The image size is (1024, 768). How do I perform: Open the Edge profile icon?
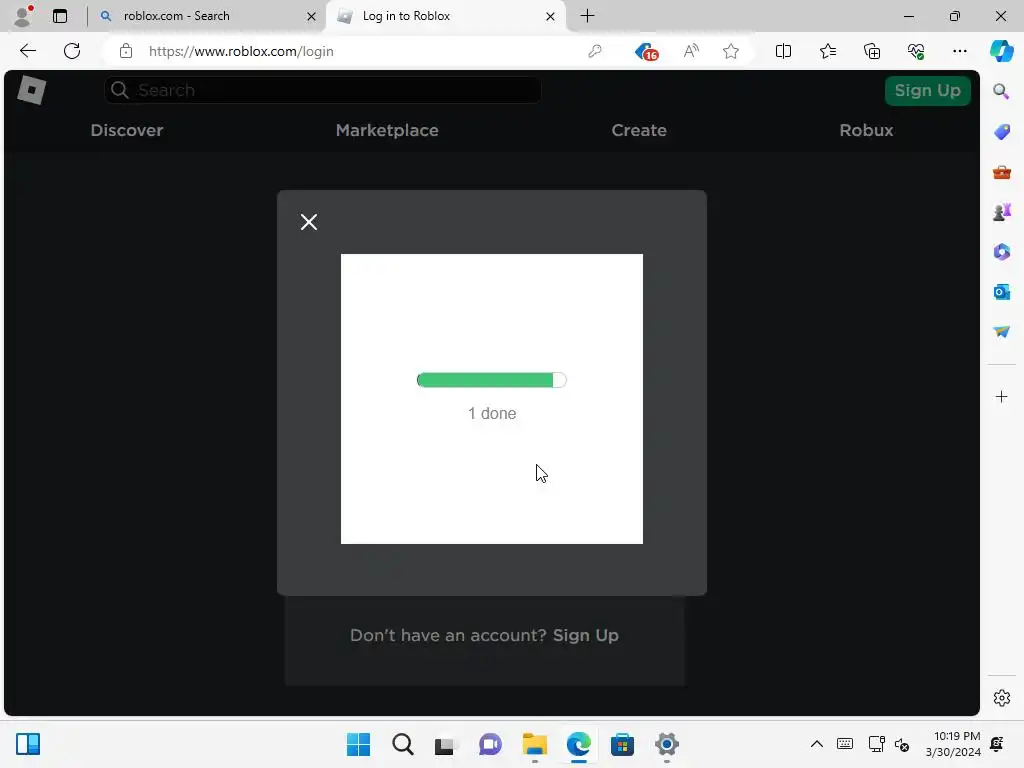[22, 16]
